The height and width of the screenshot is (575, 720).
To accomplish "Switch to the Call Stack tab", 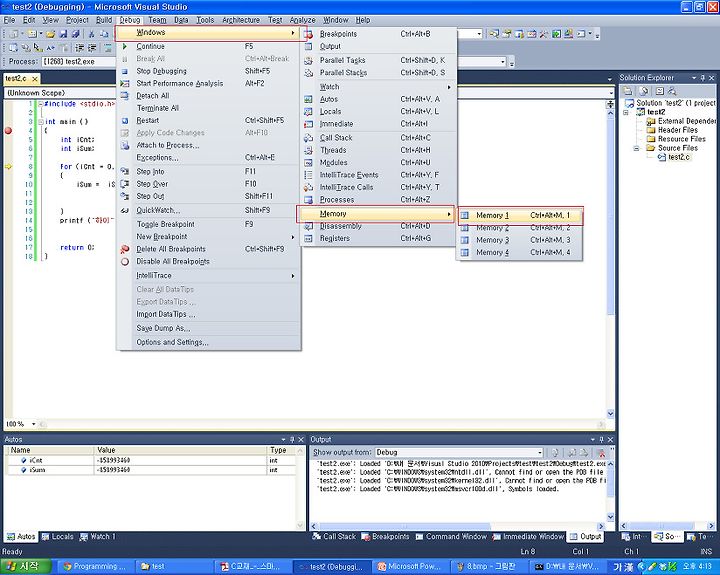I will click(x=334, y=536).
